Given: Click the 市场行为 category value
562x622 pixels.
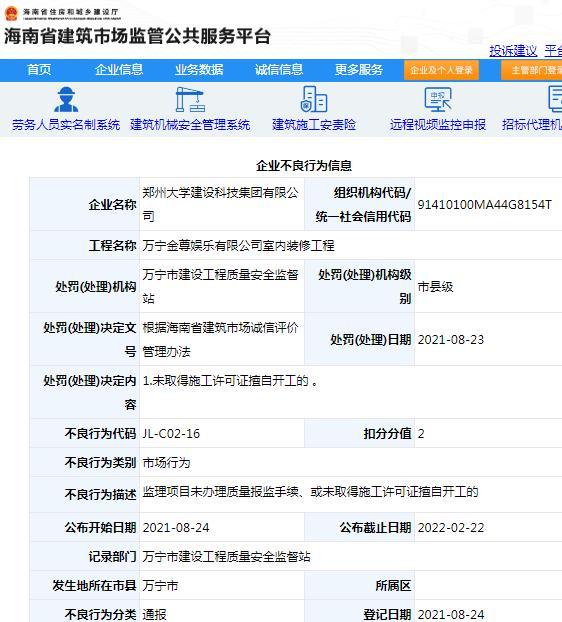Looking at the screenshot, I should click(x=166, y=463).
